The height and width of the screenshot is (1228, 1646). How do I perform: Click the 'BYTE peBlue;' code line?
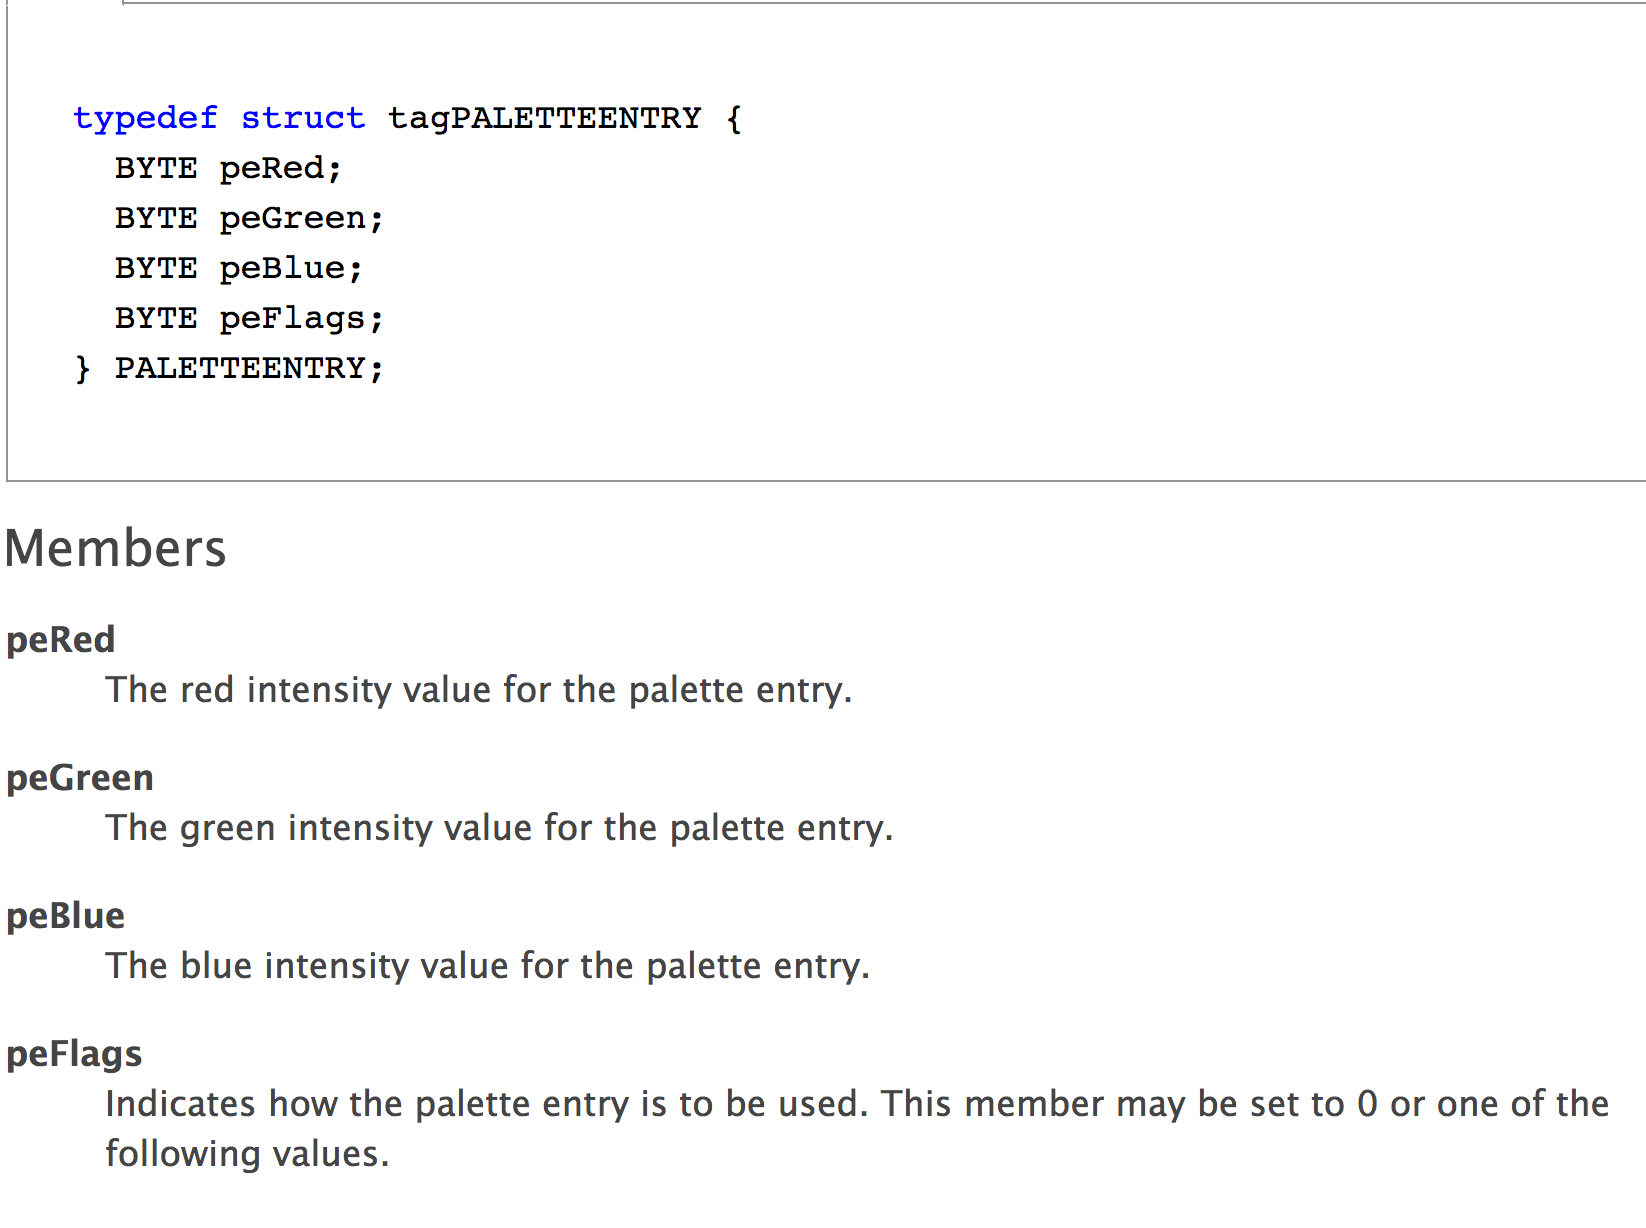click(x=238, y=268)
